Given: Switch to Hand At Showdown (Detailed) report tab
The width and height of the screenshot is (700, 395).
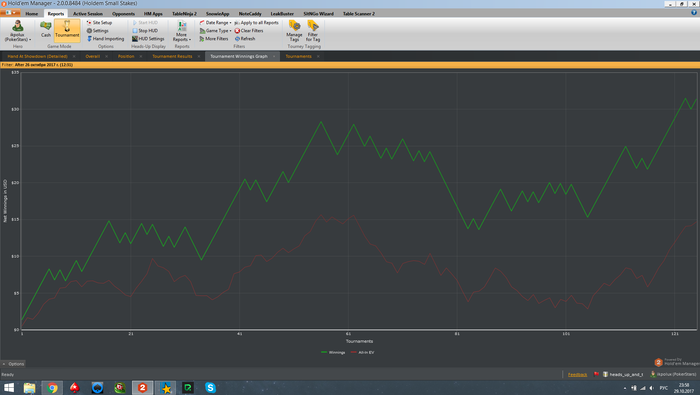Looking at the screenshot, I should click(38, 56).
